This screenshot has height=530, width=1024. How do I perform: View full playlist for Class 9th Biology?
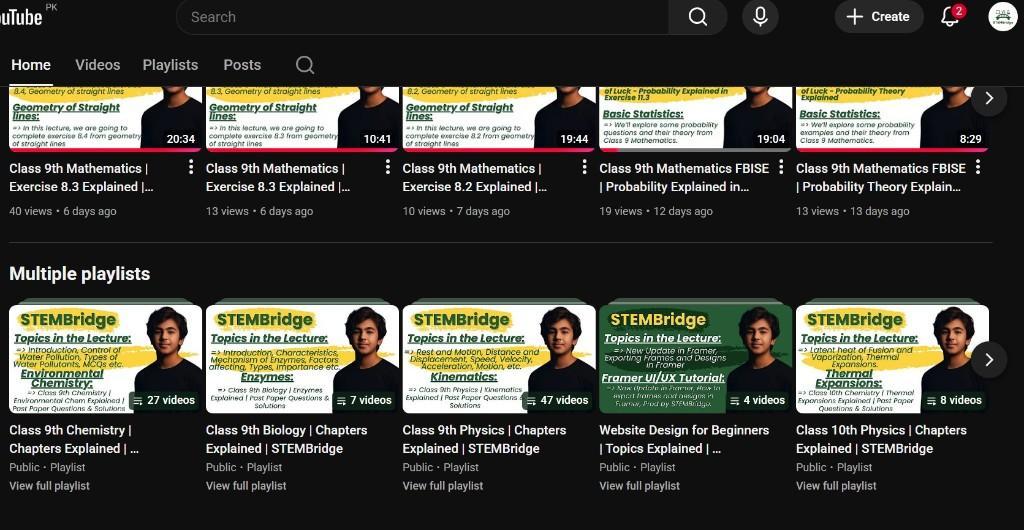point(246,486)
